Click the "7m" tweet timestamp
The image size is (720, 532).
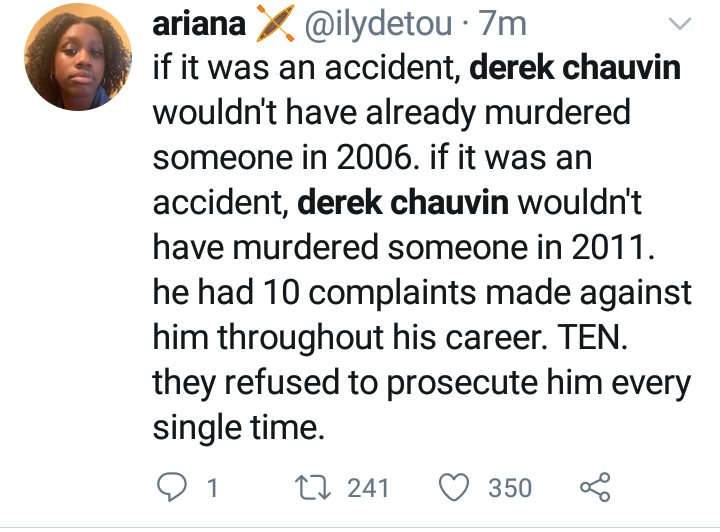[x=501, y=23]
